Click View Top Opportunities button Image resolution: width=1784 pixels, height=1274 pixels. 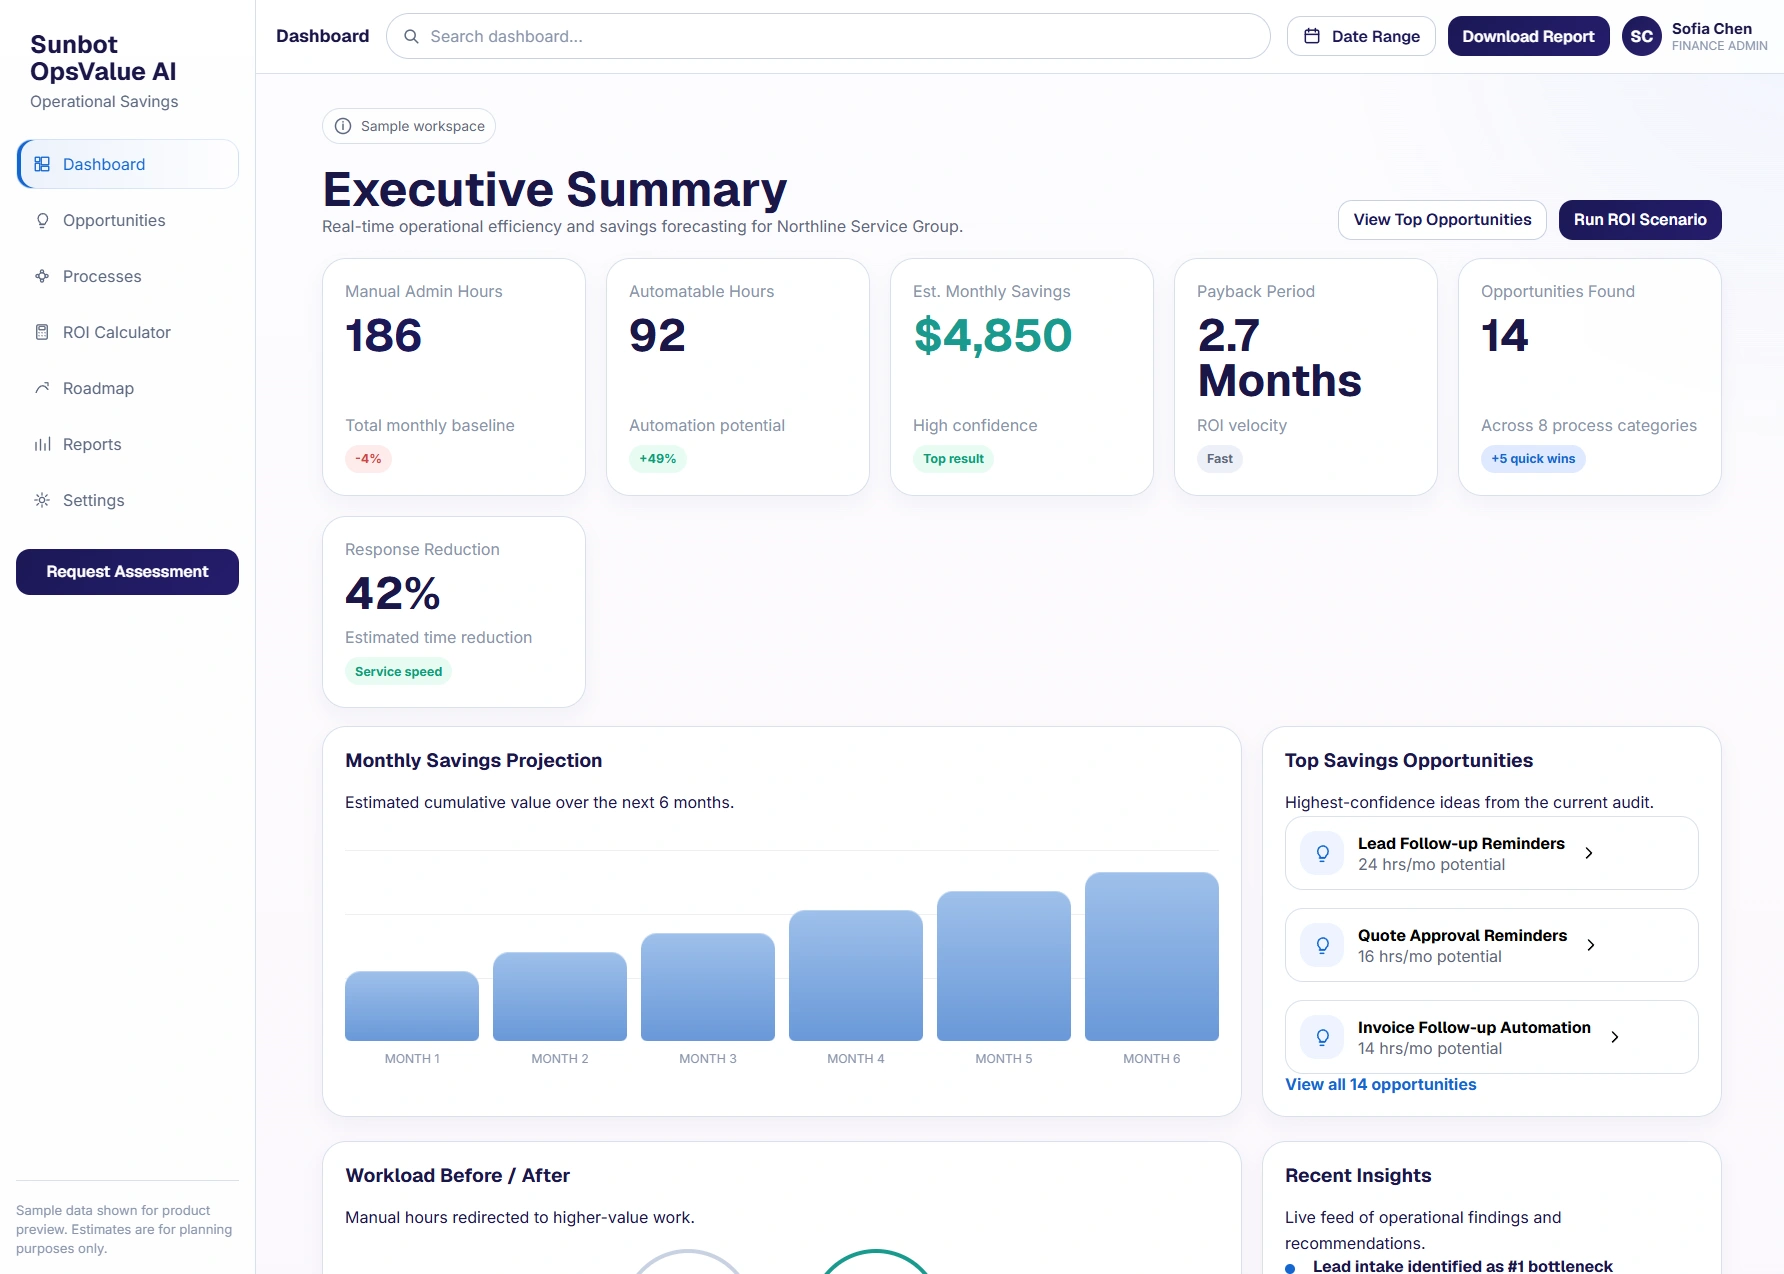pyautogui.click(x=1442, y=220)
